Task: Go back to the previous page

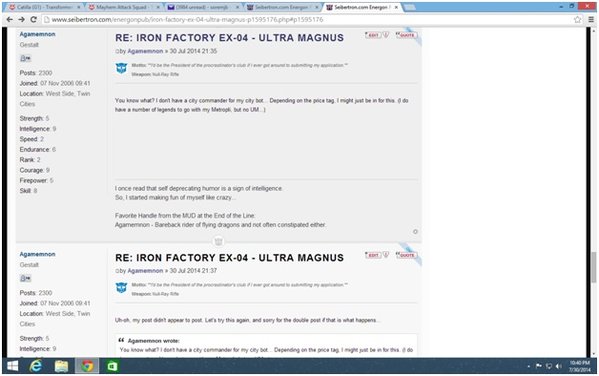Action: (x=10, y=19)
